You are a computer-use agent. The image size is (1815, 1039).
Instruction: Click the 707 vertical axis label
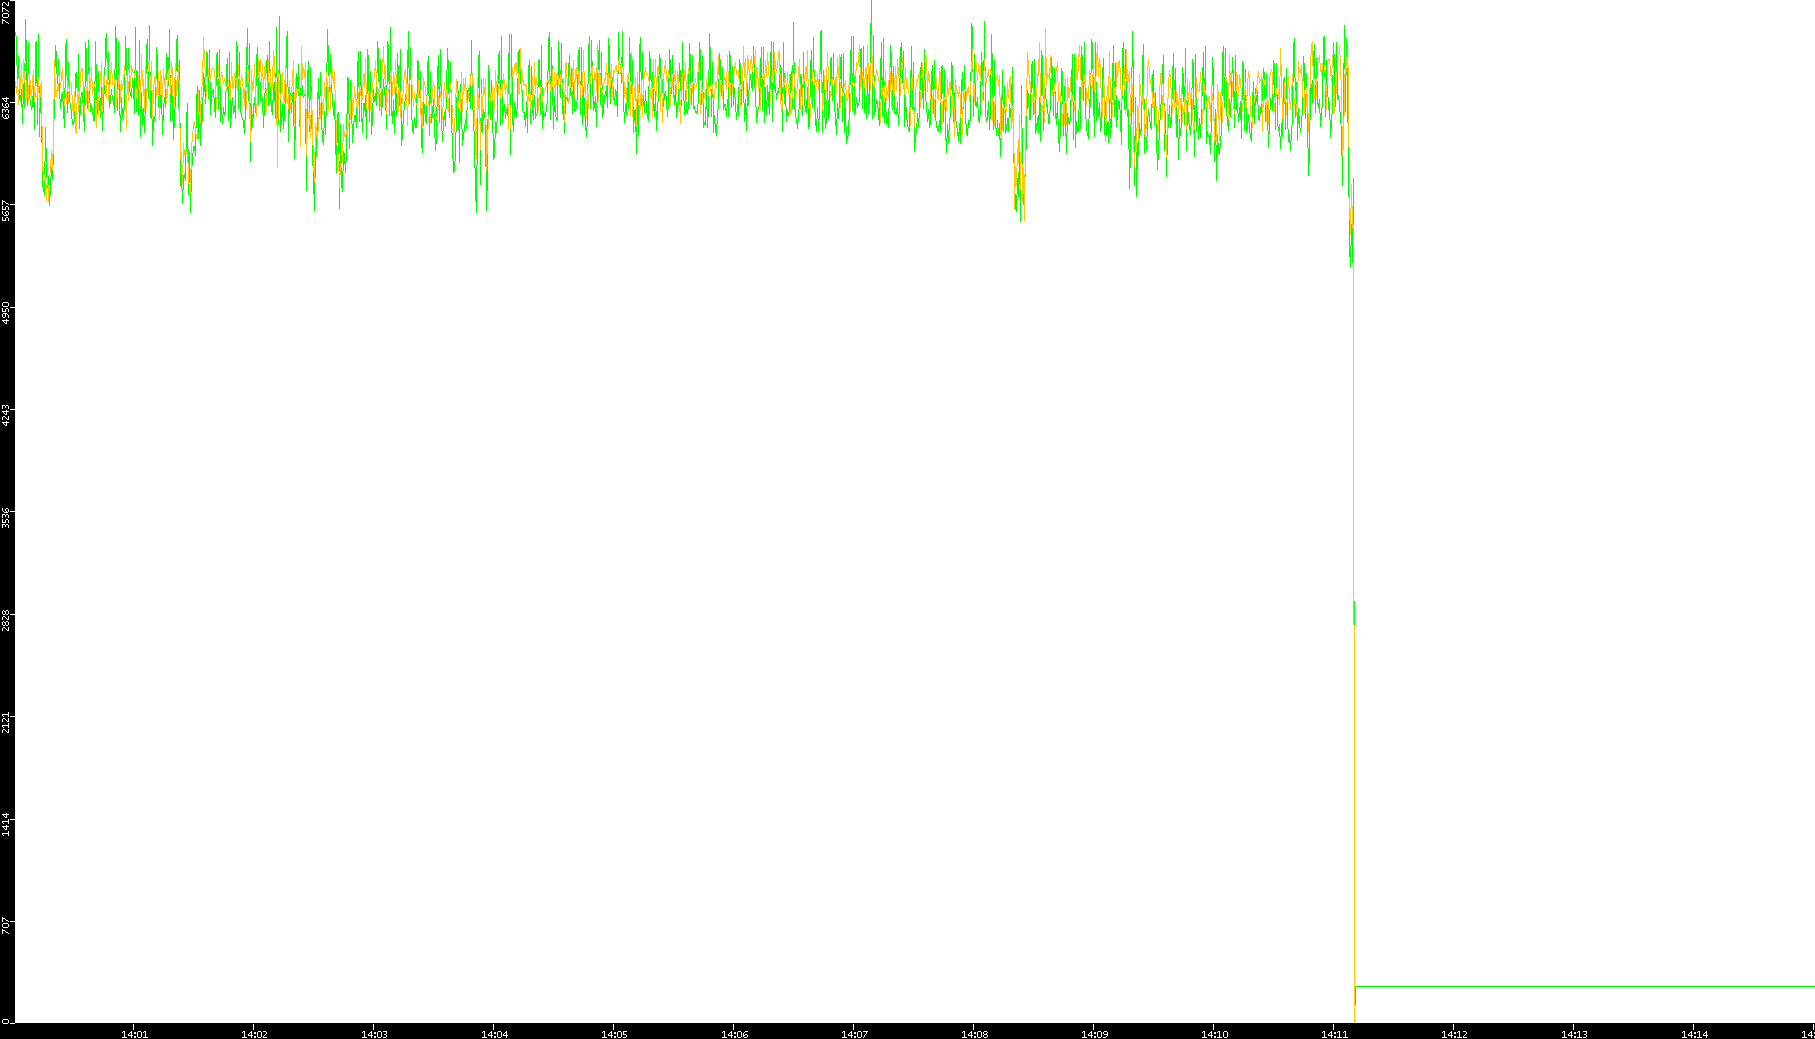pos(6,927)
